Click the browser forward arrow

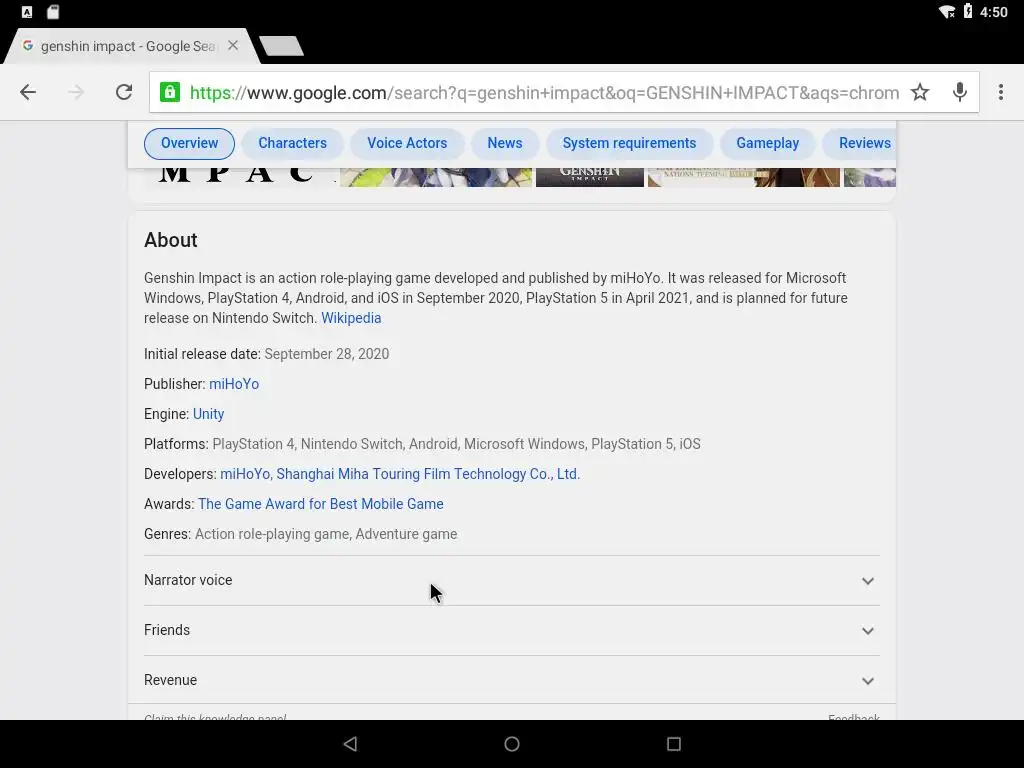click(x=76, y=92)
